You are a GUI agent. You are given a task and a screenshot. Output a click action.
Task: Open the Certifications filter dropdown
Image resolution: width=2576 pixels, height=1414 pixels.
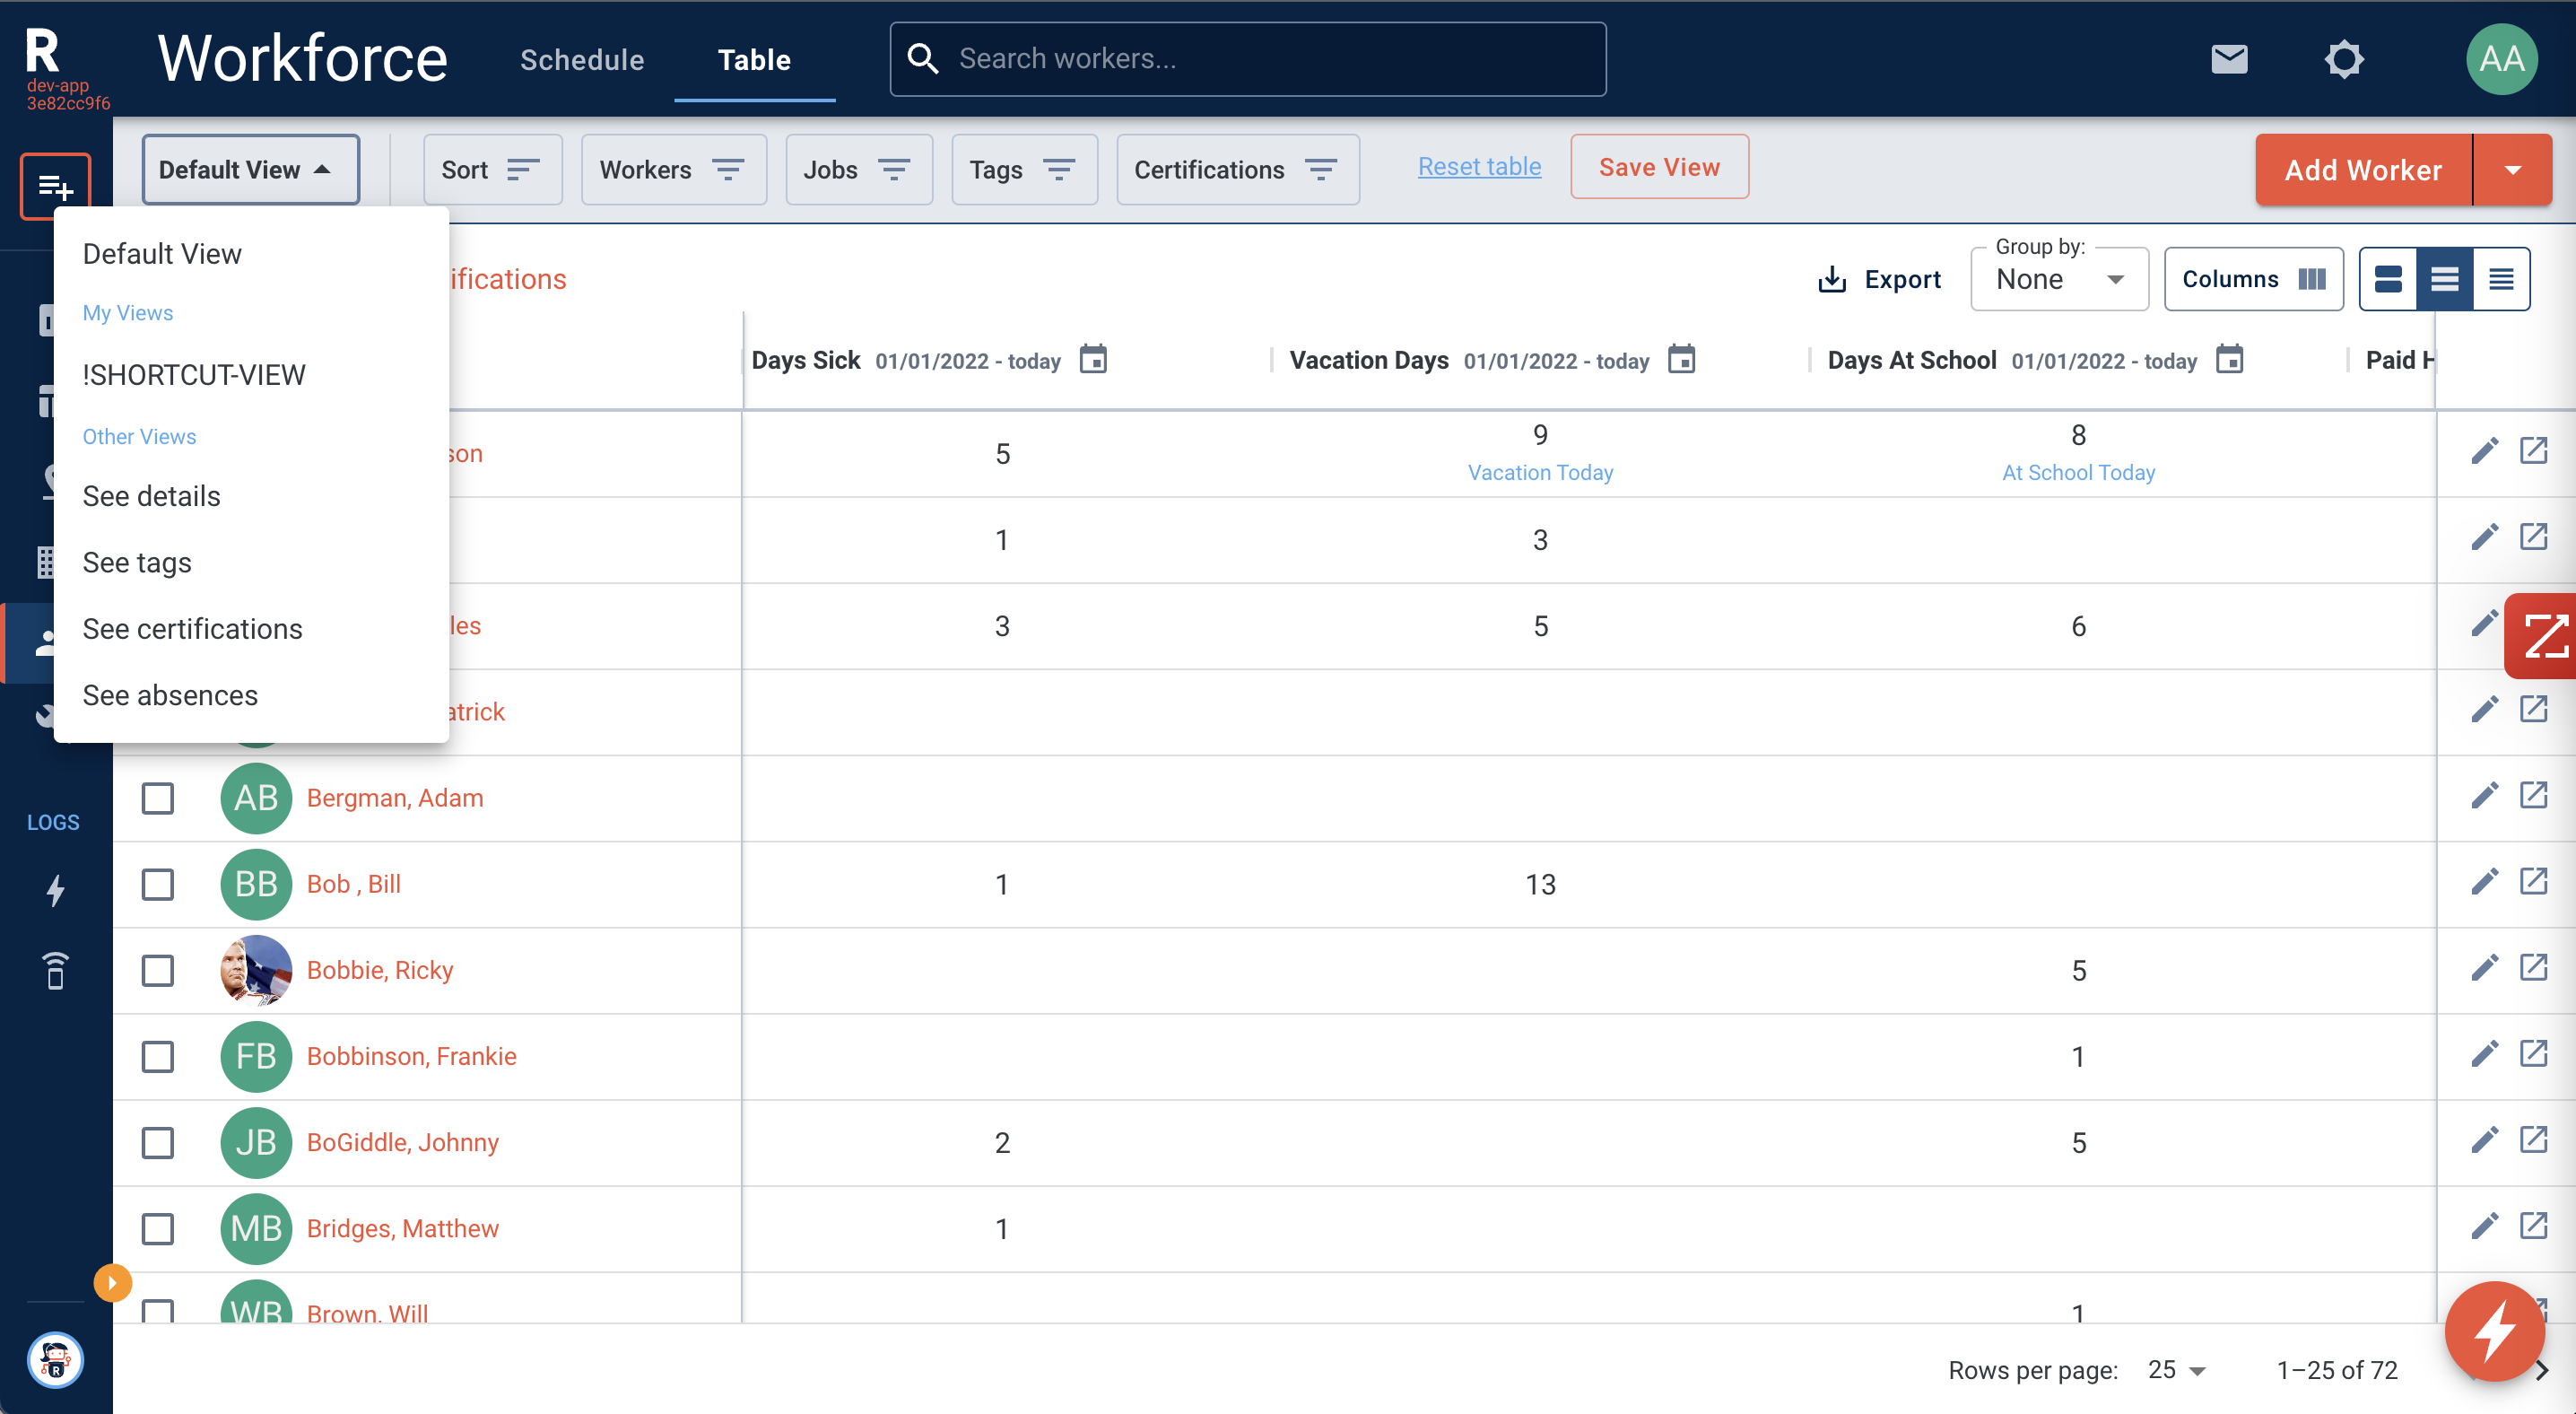click(x=1237, y=170)
